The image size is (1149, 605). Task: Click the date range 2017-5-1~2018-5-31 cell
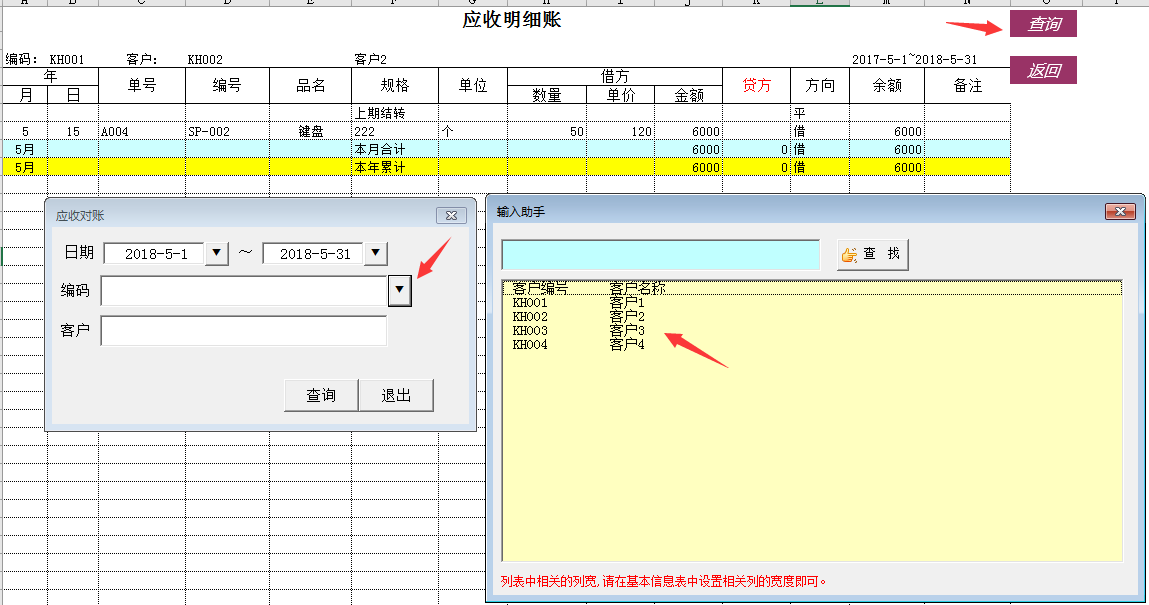tap(915, 59)
